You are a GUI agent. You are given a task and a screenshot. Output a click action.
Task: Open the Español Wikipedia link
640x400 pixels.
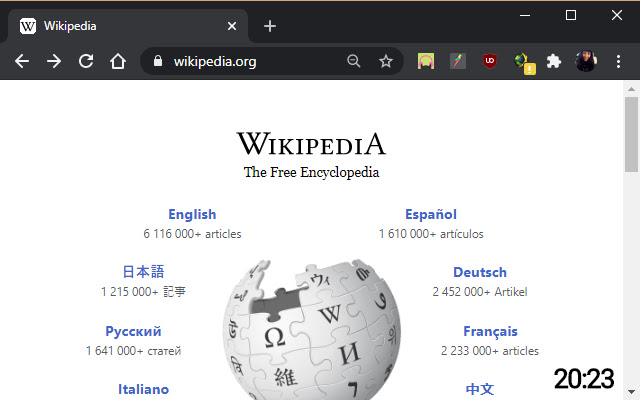click(431, 214)
